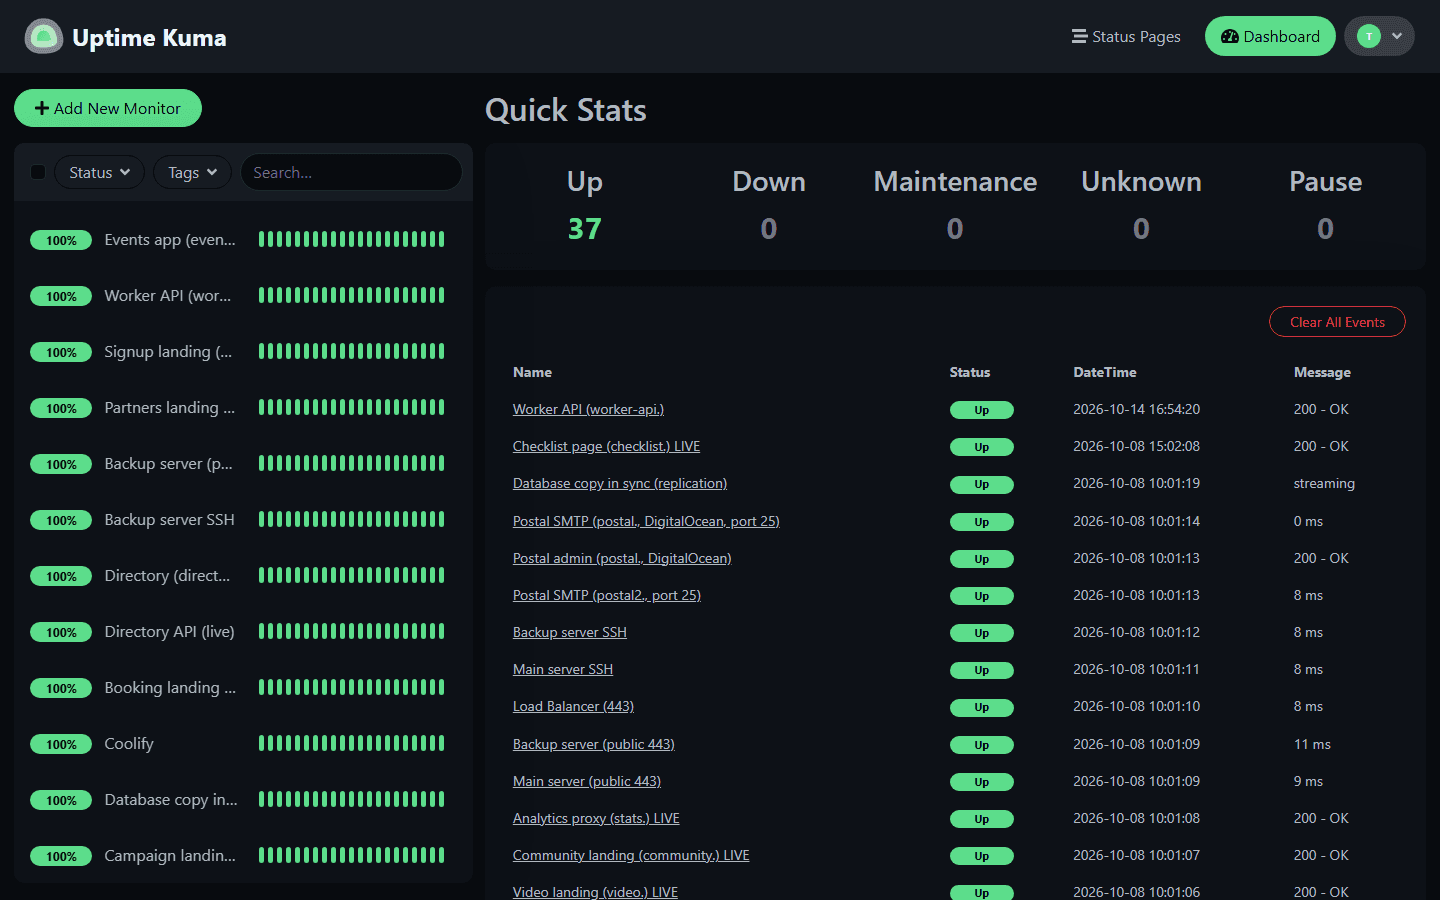Open Load Balancer (443) event link

[573, 706]
